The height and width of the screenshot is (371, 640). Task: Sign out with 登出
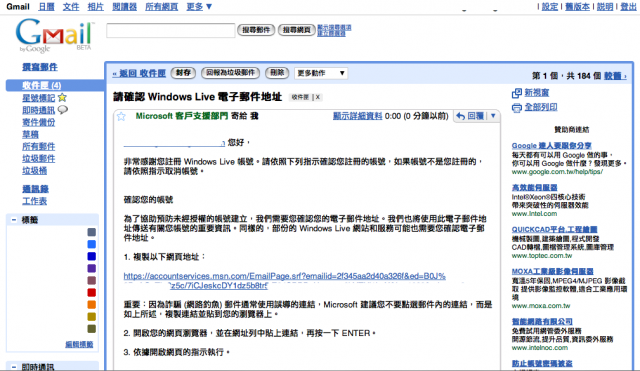pos(628,7)
